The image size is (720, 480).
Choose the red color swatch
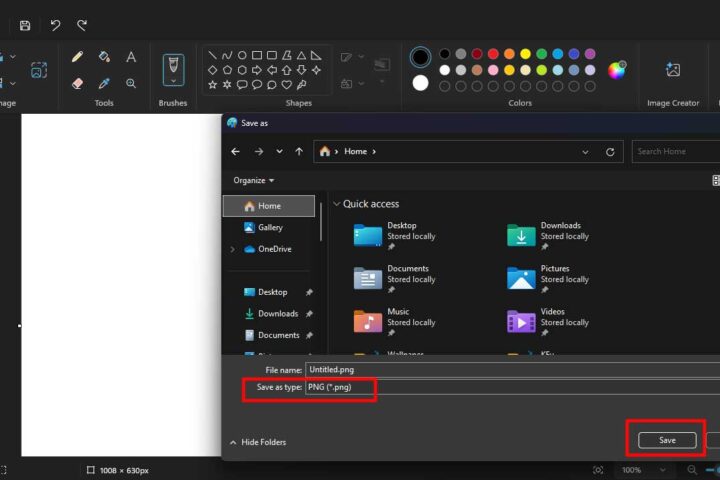(x=493, y=54)
